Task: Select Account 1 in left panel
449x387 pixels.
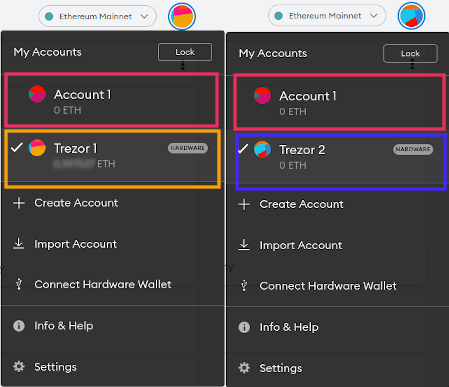Action: click(112, 100)
